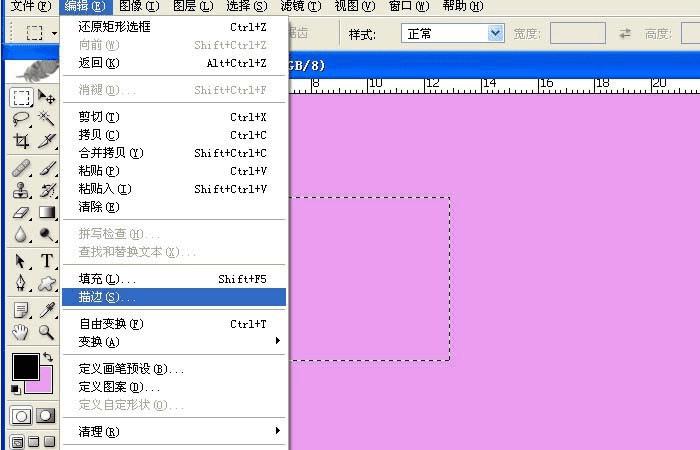The image size is (700, 450).
Task: Select the Crop tool
Action: tap(21, 141)
